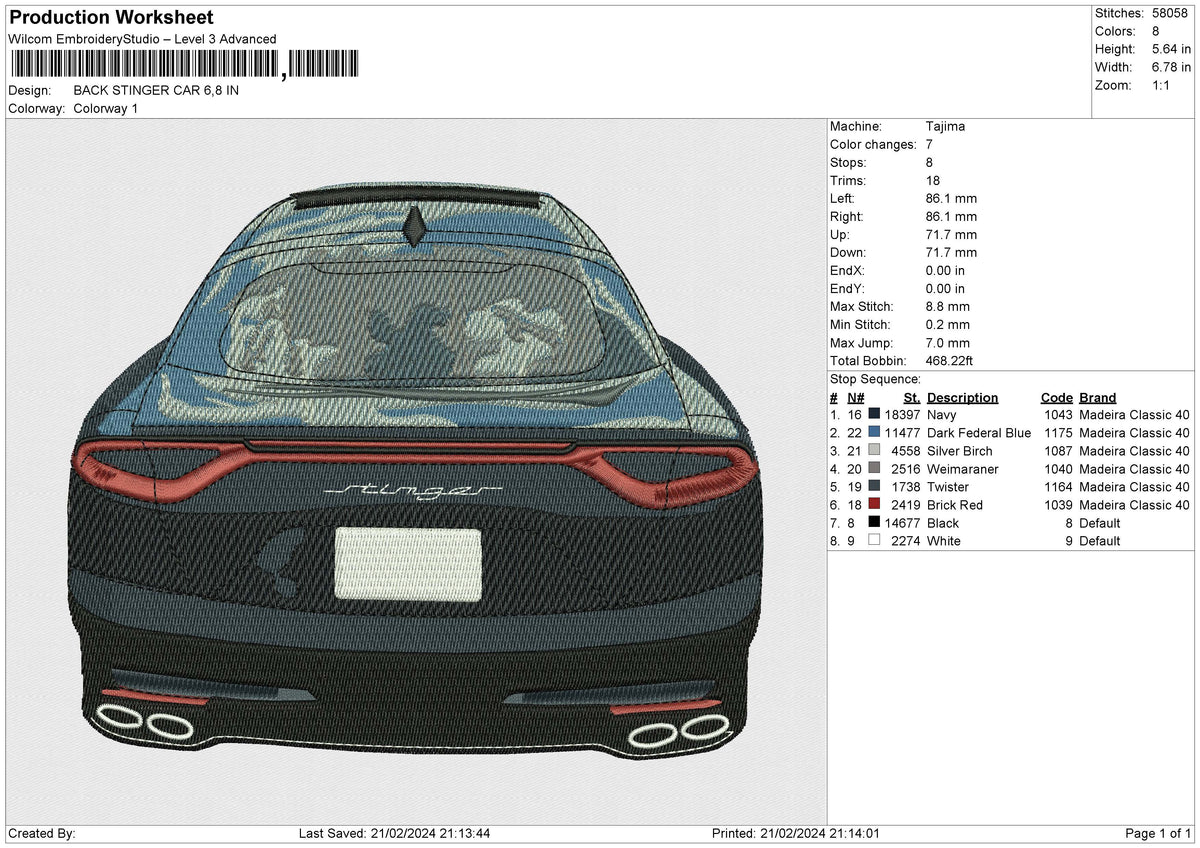Click stitch count 11477
This screenshot has width=1200, height=848.
tap(902, 432)
